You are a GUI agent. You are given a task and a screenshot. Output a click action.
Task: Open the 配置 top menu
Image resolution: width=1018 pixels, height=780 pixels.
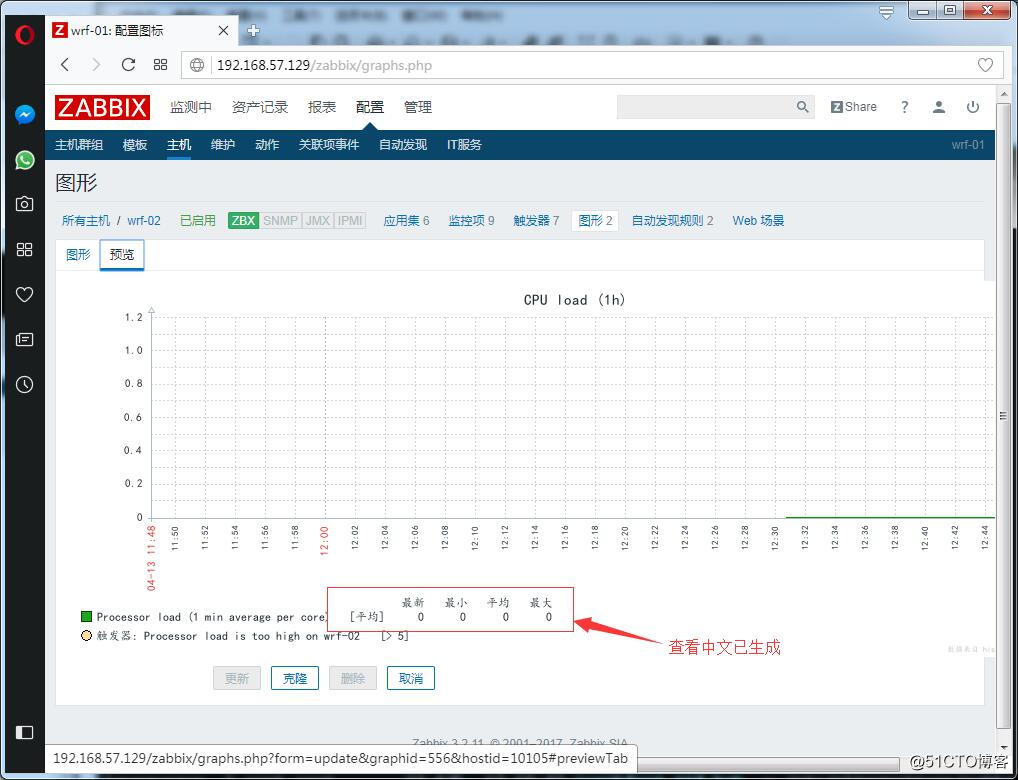tap(370, 107)
